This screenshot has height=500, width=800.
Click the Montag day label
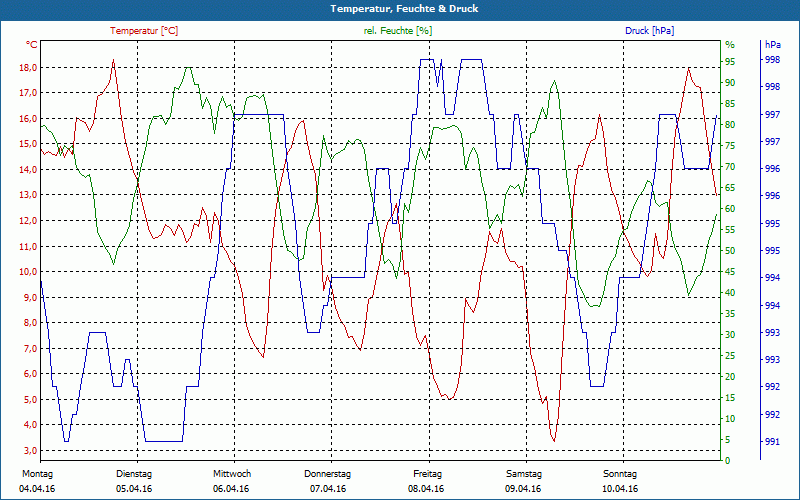(38, 474)
